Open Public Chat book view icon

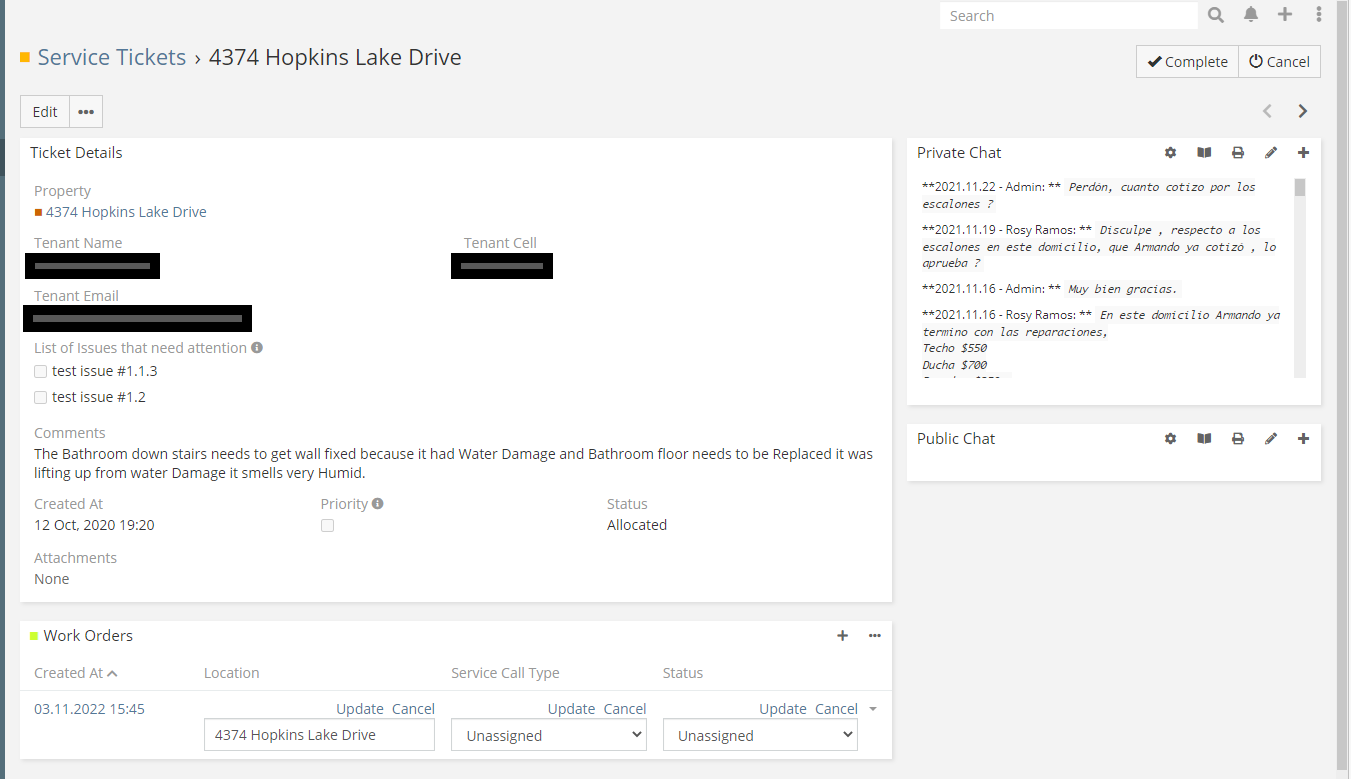pyautogui.click(x=1204, y=439)
